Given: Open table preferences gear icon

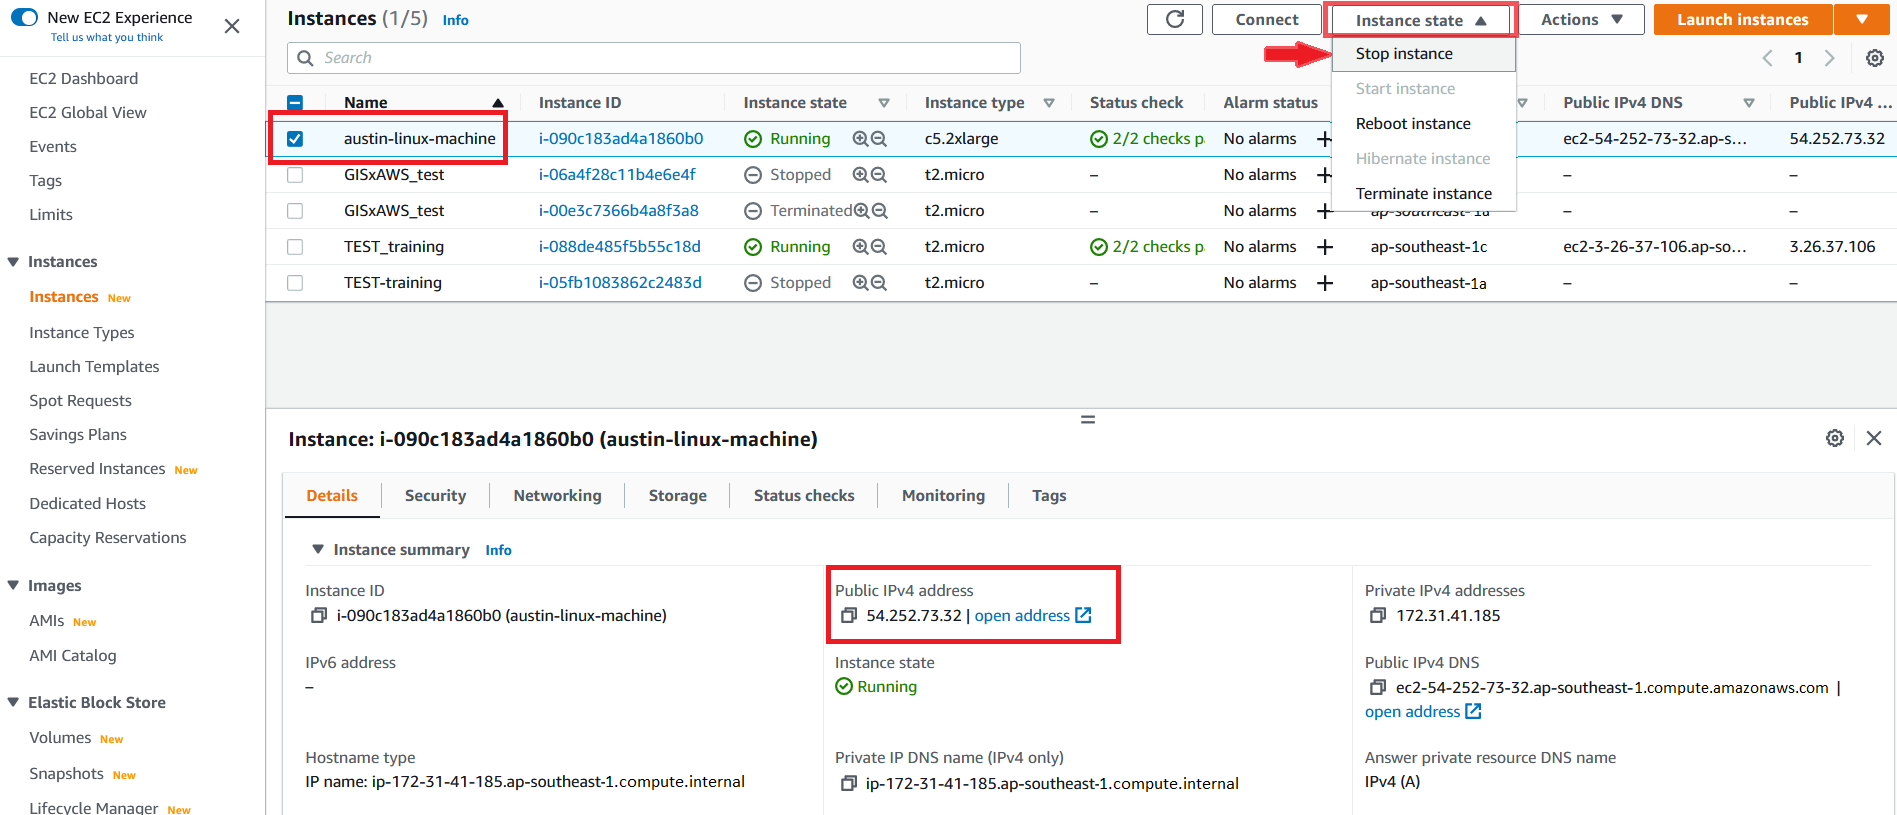Looking at the screenshot, I should coord(1875,58).
